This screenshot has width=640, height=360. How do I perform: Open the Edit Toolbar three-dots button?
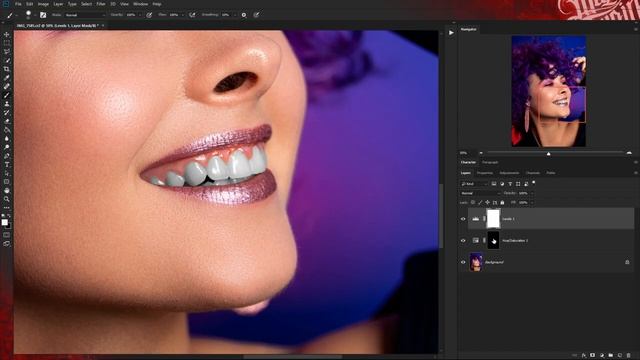(7, 208)
